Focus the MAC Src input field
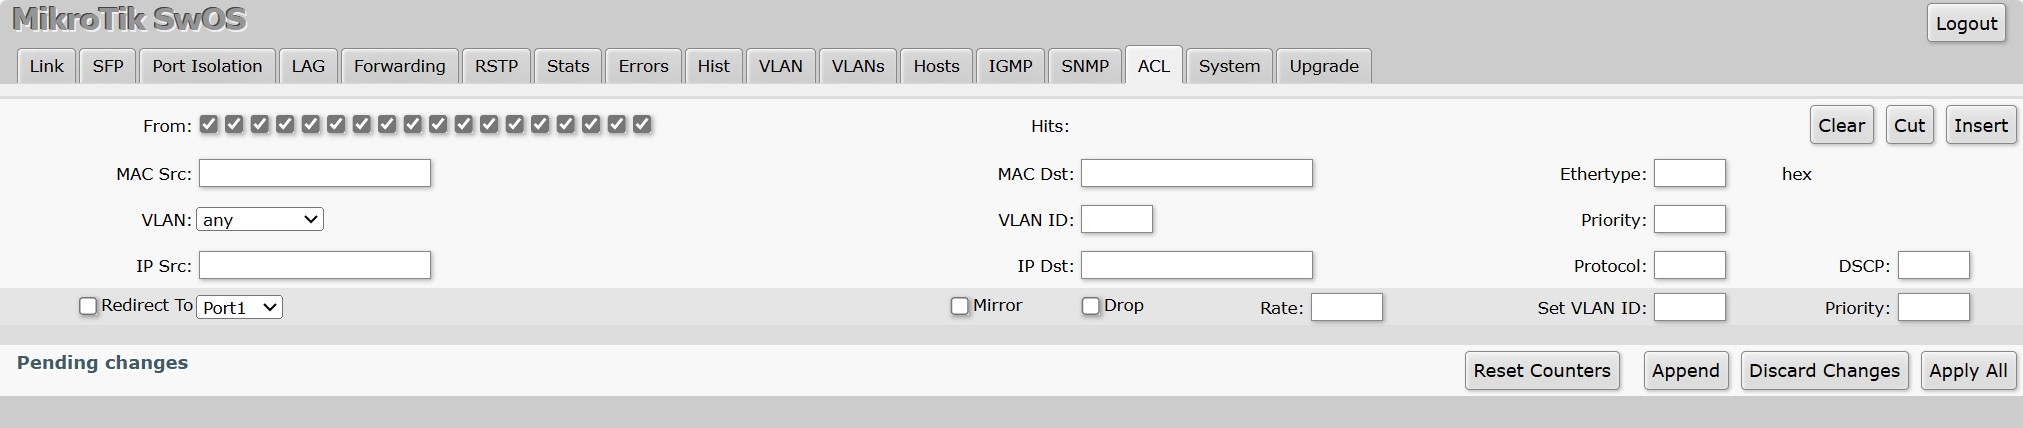The height and width of the screenshot is (428, 2023). 315,174
